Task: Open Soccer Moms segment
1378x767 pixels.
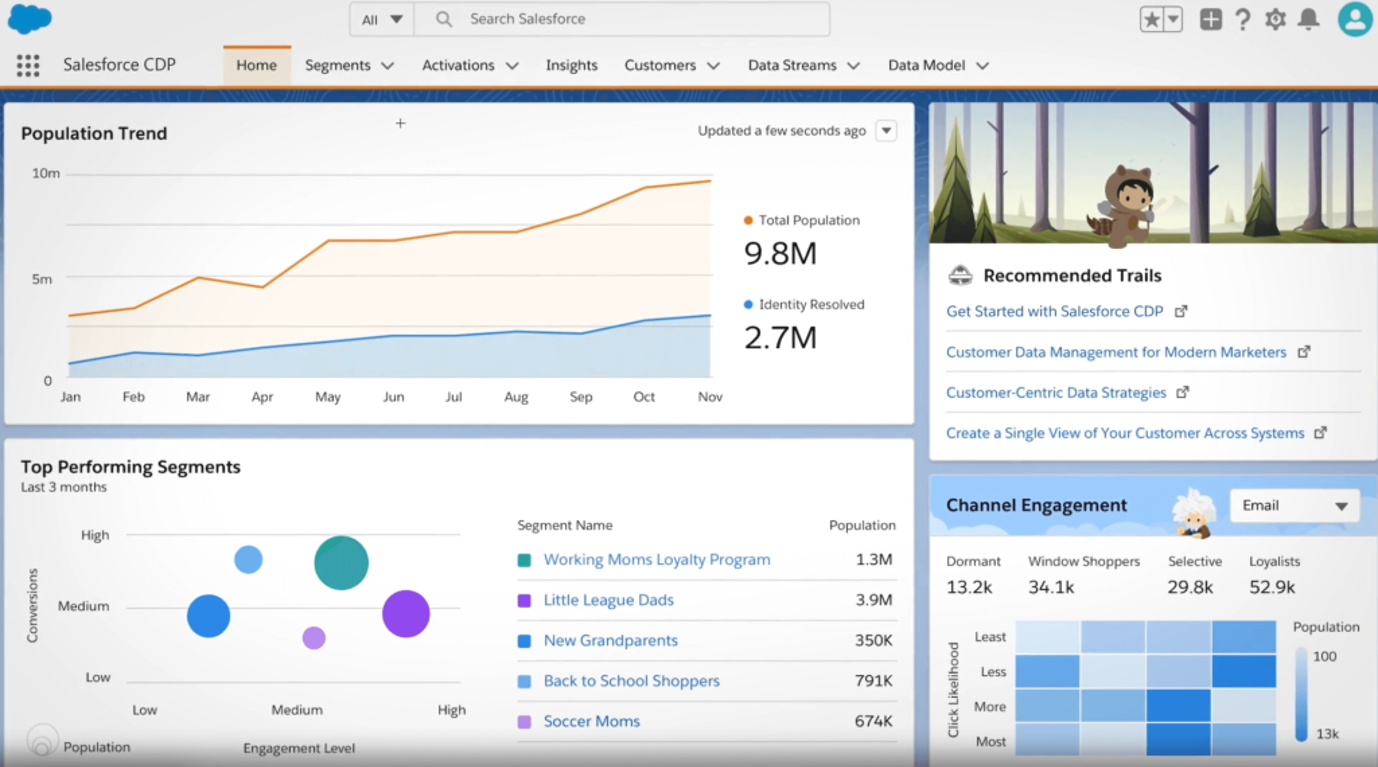Action: click(x=592, y=721)
